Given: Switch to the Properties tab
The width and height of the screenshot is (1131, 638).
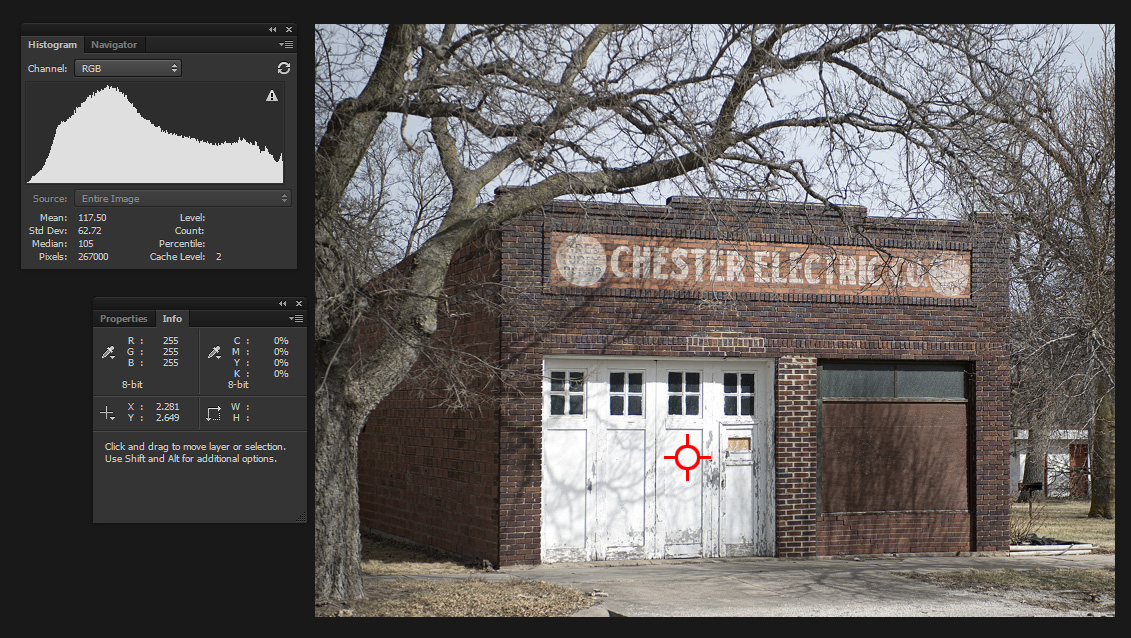Looking at the screenshot, I should pyautogui.click(x=123, y=319).
